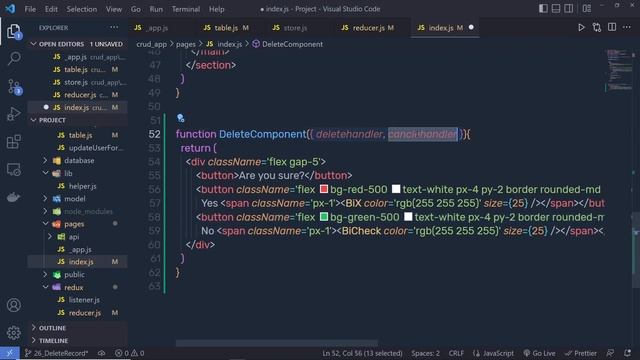Click the lightbulb code action on line 51
Screen dimensions: 640x360
[x=180, y=118]
